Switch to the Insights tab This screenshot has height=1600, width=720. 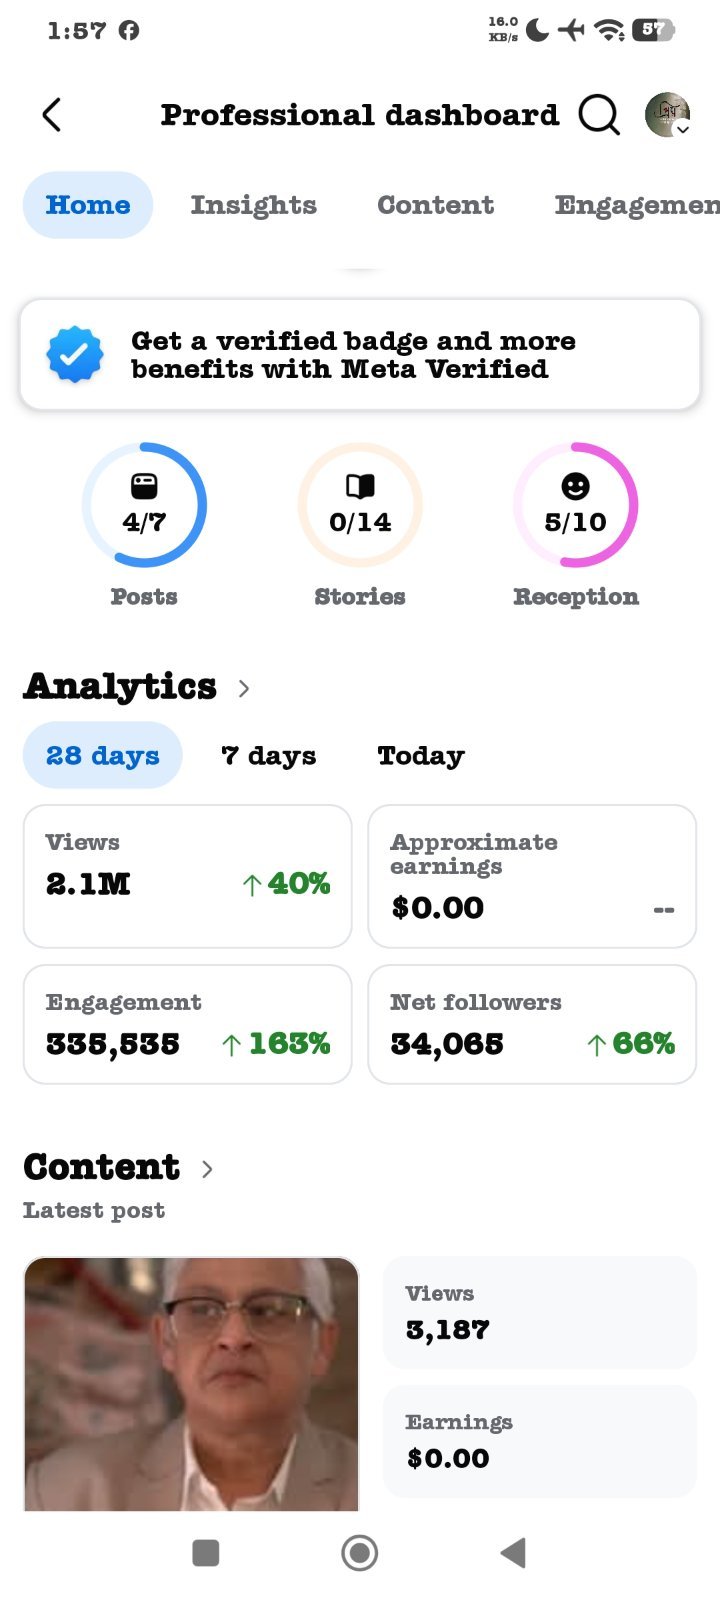coord(254,205)
